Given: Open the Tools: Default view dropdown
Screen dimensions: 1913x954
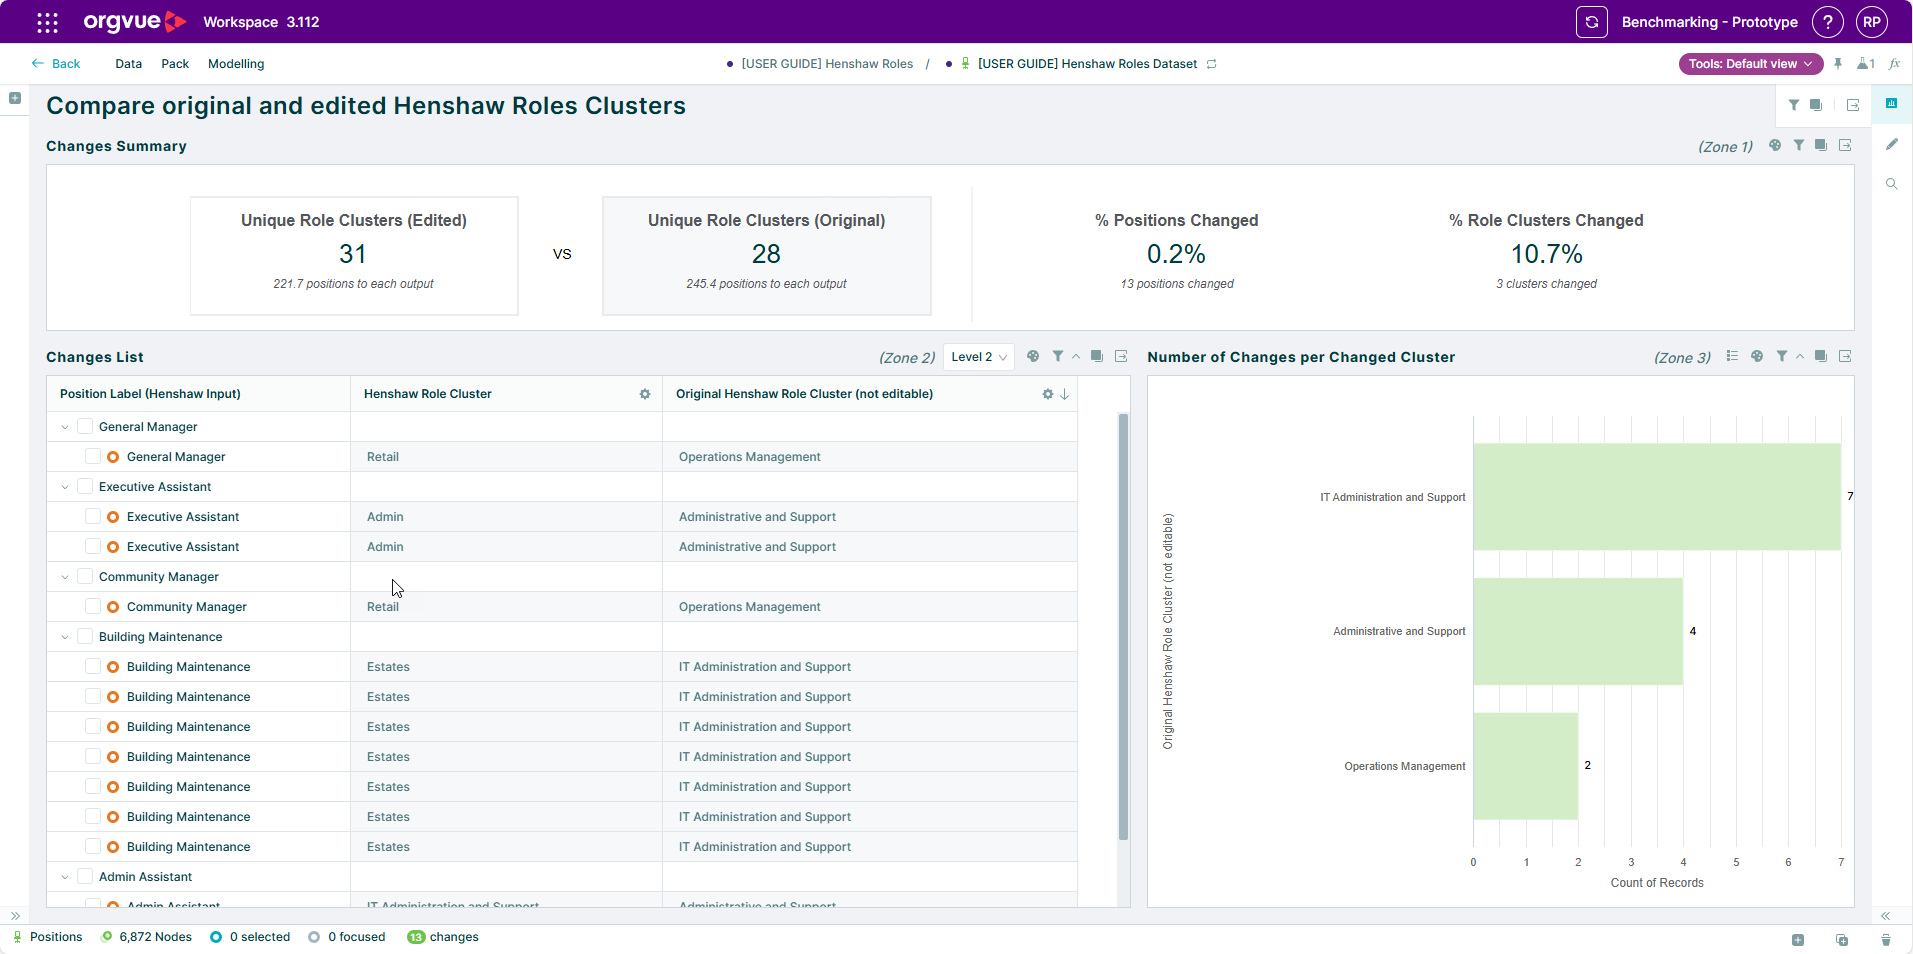Looking at the screenshot, I should coord(1750,64).
